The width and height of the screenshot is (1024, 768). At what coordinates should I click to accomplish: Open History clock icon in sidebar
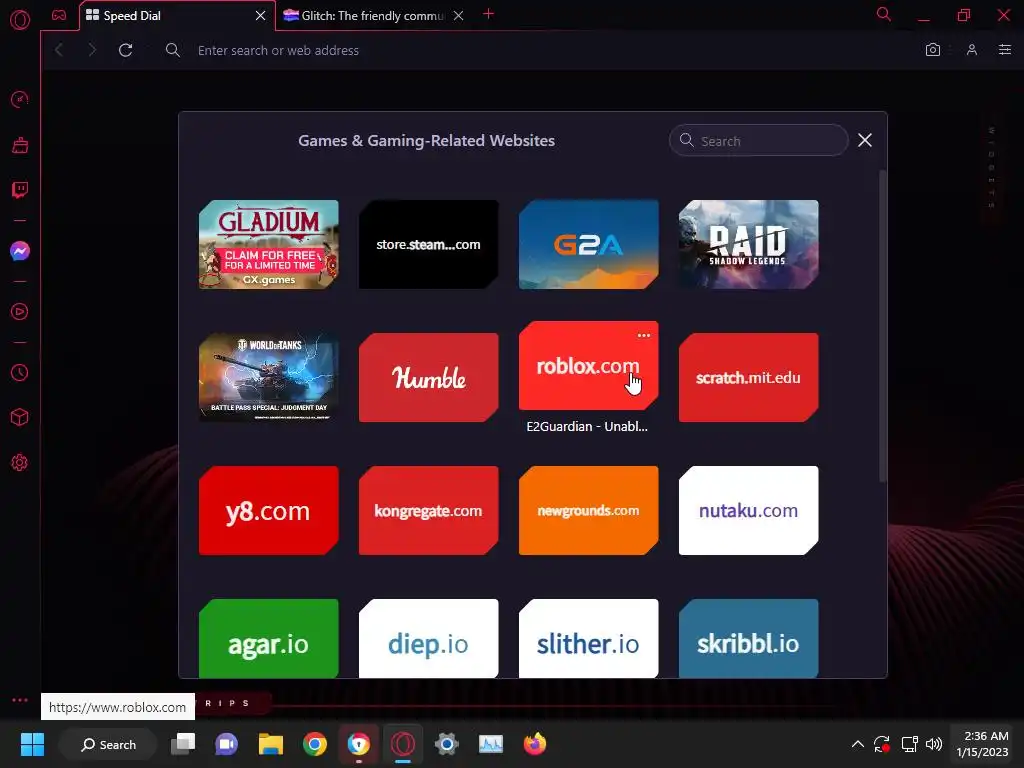pos(20,372)
